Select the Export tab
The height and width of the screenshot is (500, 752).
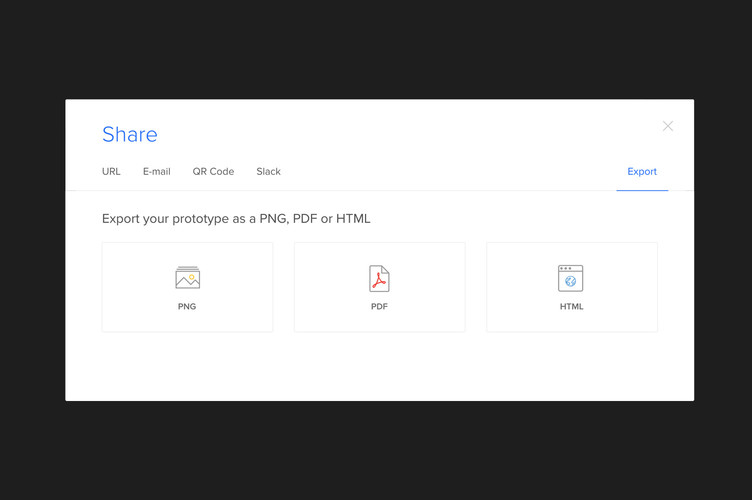pyautogui.click(x=642, y=172)
